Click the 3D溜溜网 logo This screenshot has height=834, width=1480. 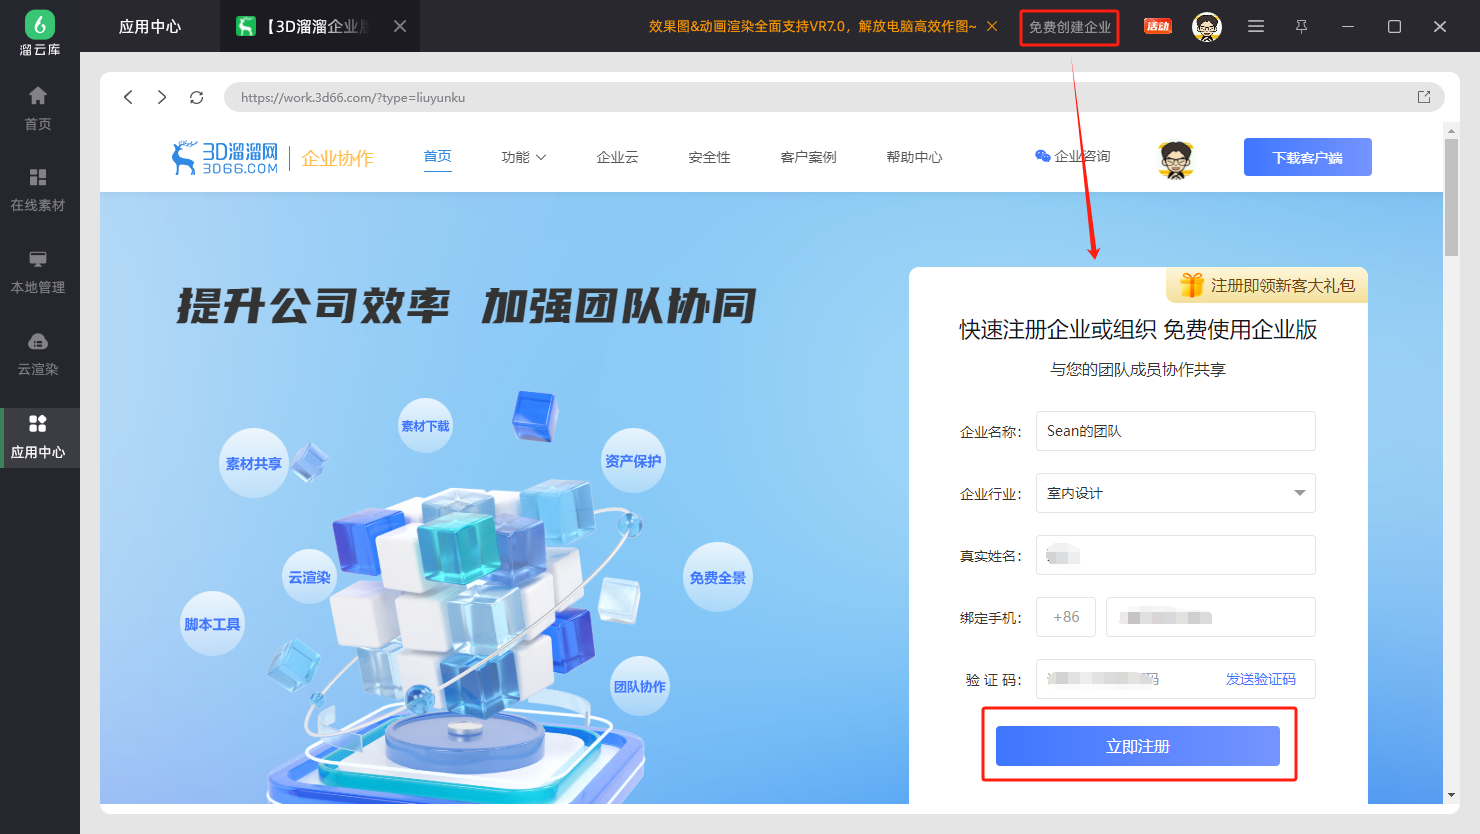225,158
